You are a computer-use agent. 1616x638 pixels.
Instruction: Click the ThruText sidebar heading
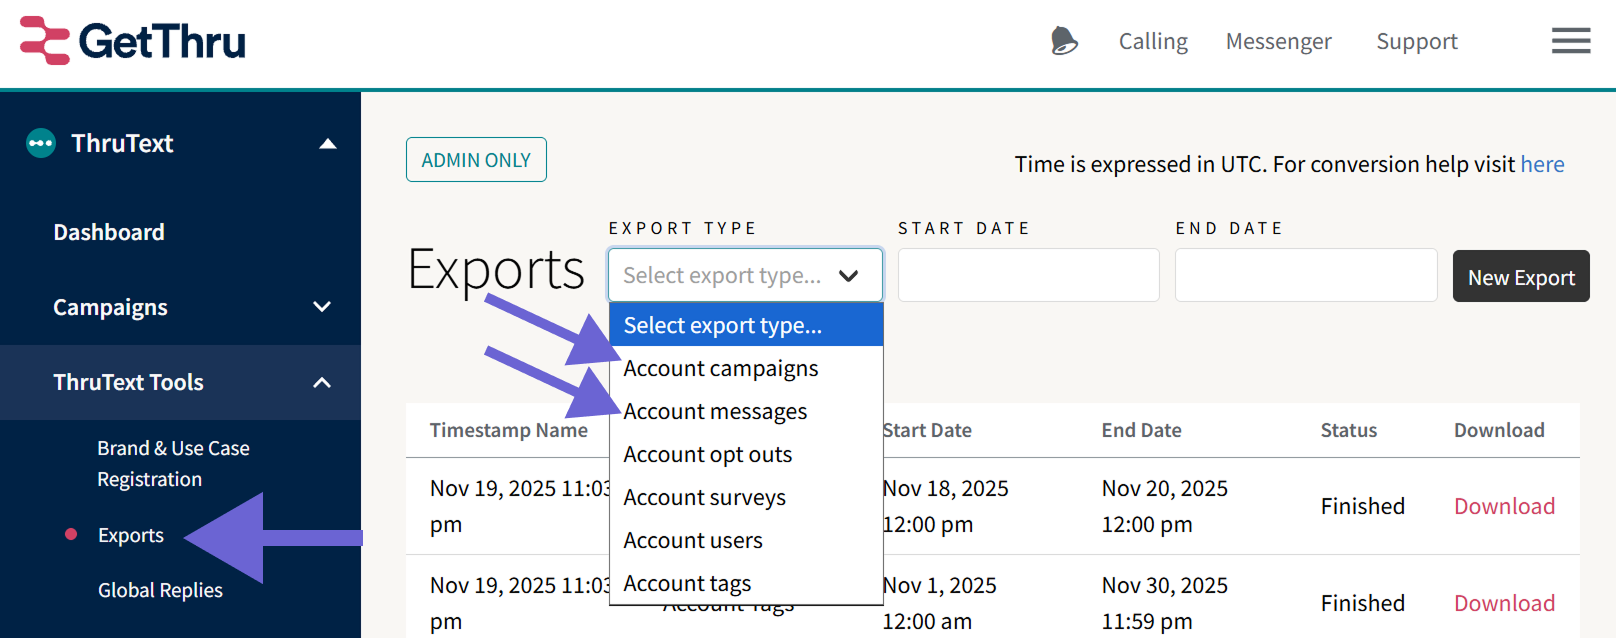(x=122, y=143)
